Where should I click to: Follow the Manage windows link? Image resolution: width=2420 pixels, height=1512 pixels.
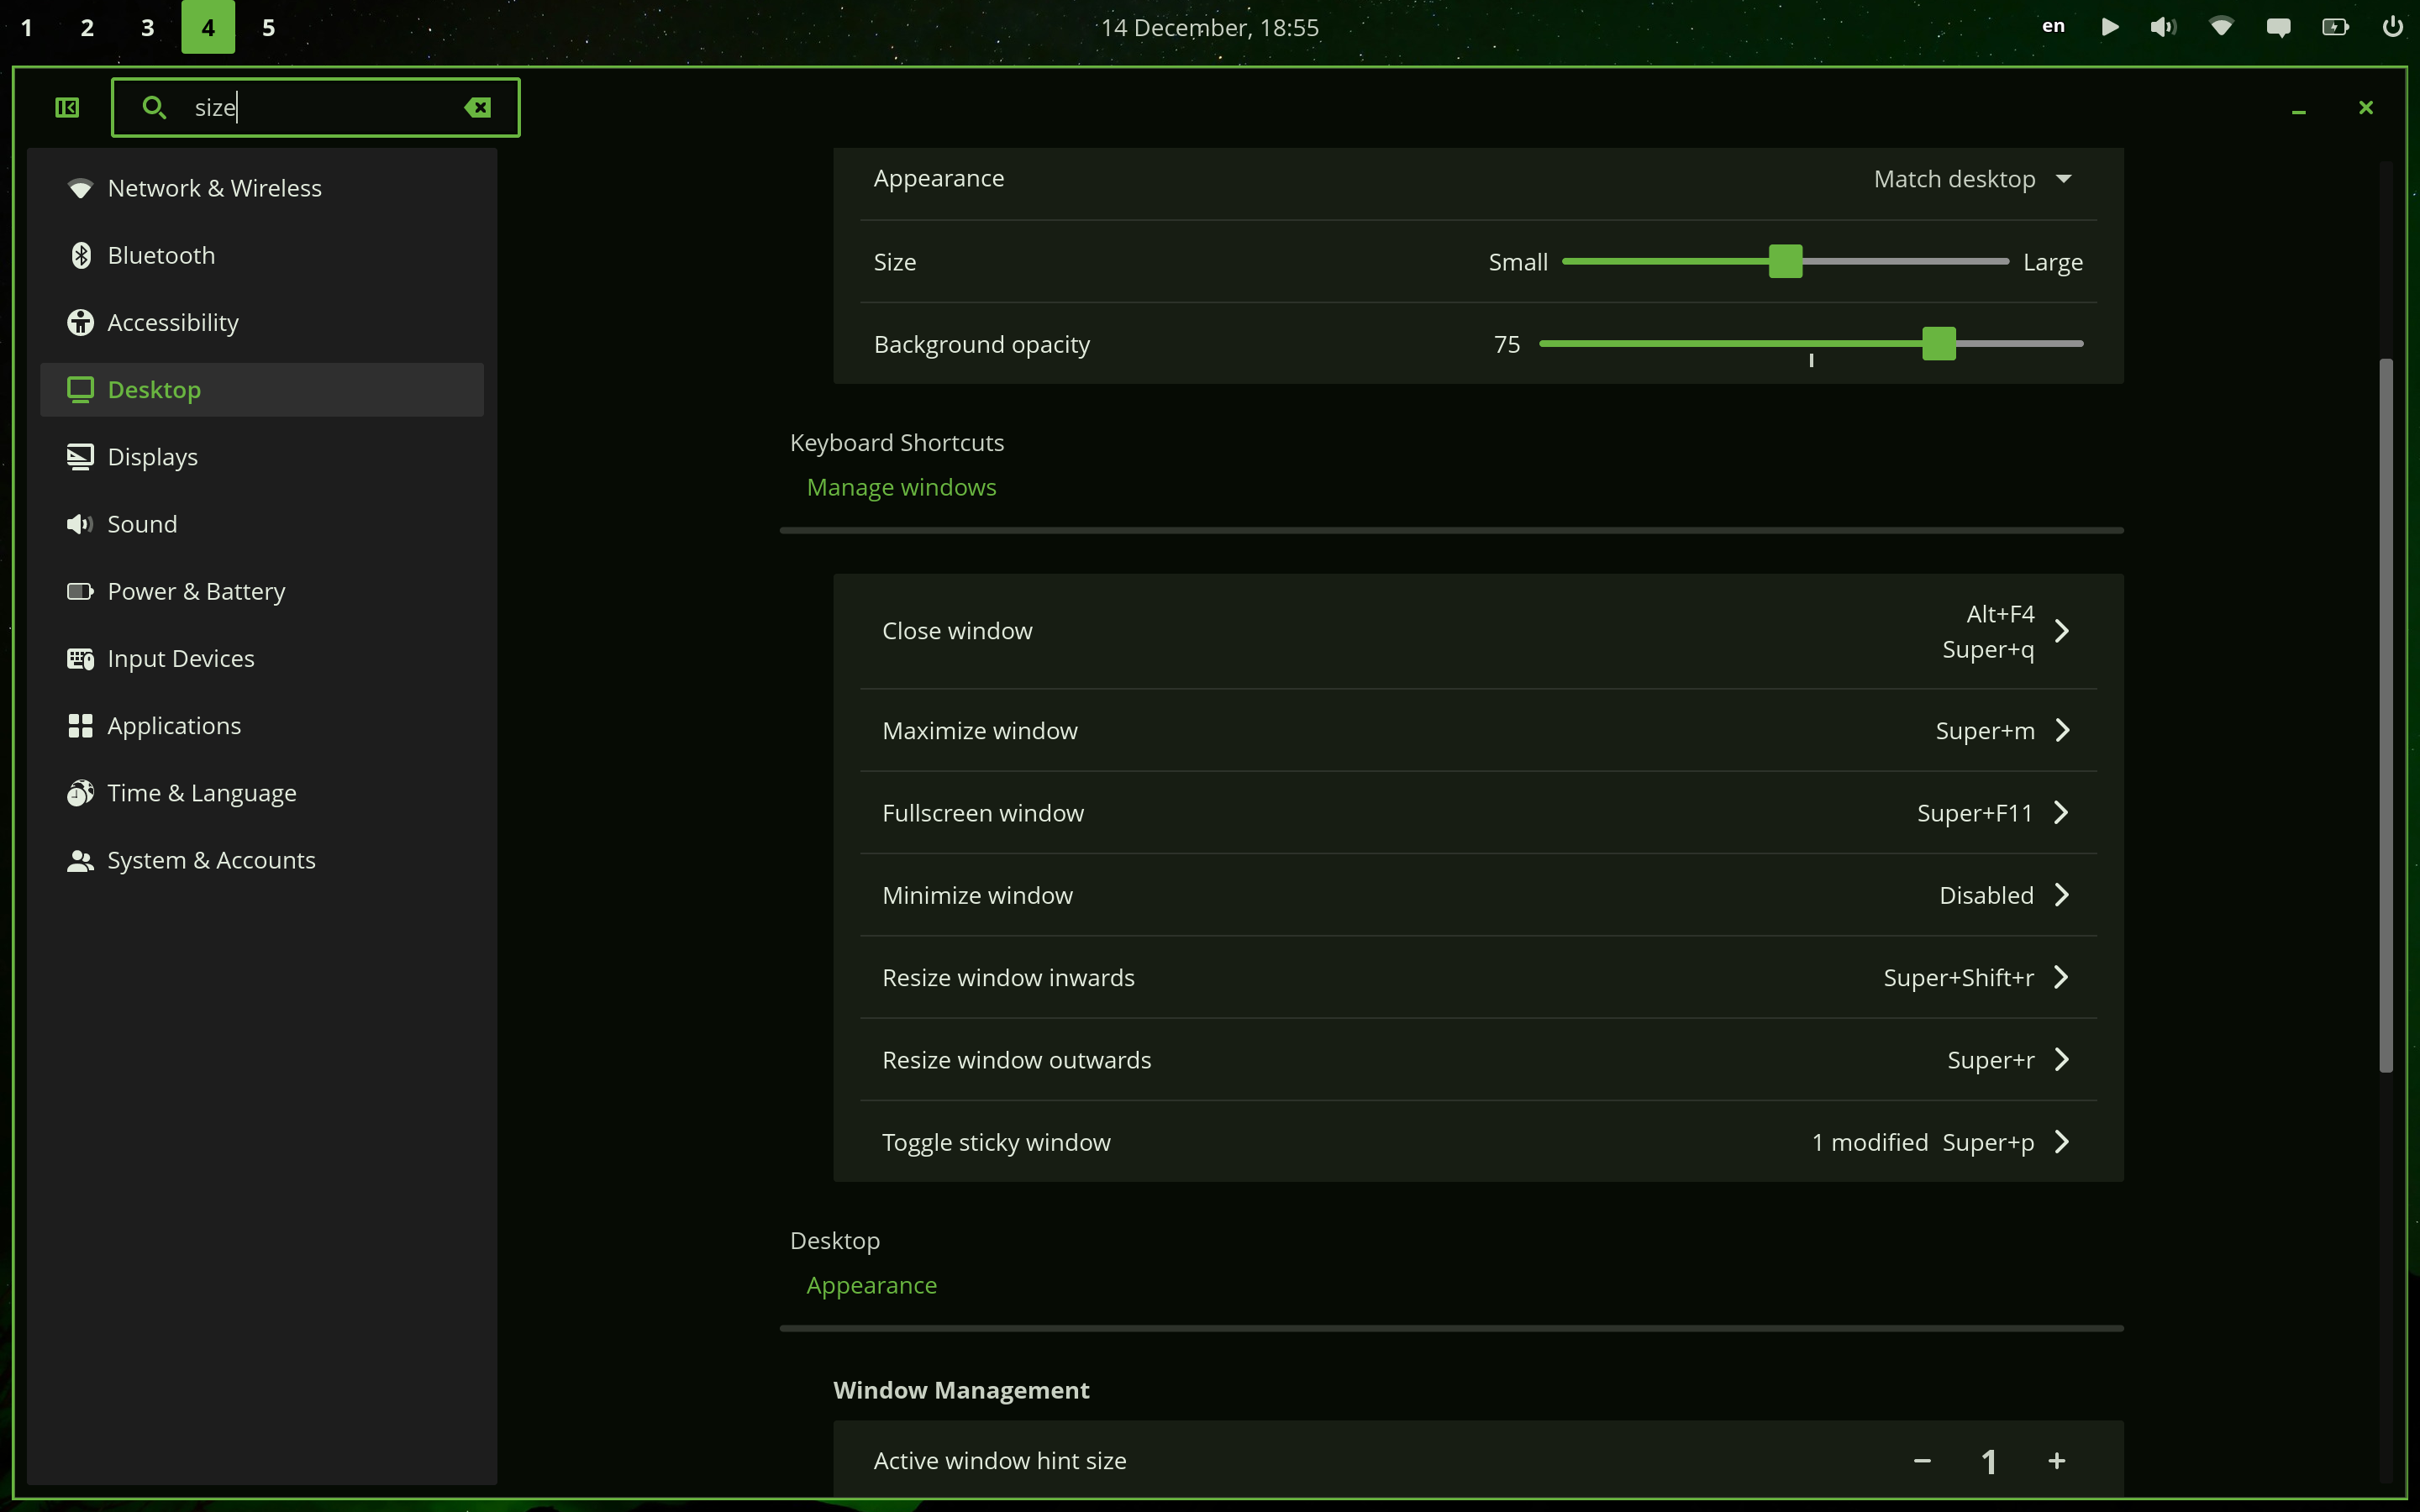point(901,487)
